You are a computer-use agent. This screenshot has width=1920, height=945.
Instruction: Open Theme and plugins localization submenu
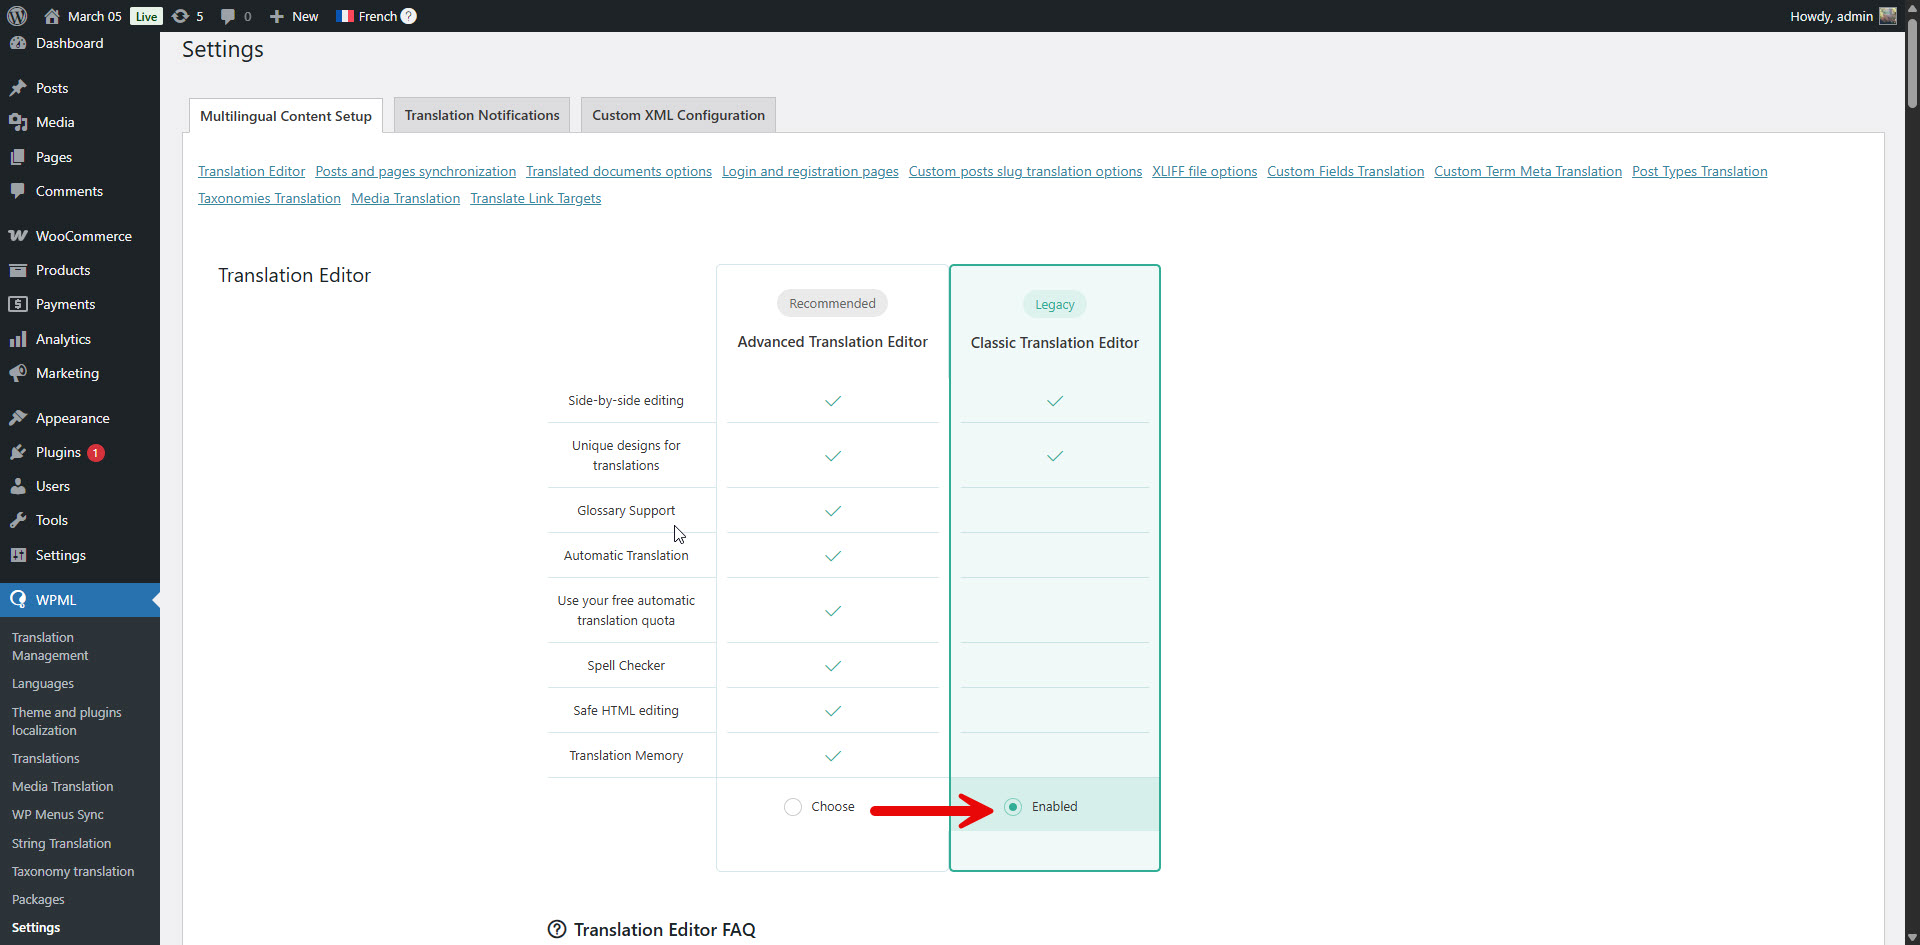tap(66, 721)
